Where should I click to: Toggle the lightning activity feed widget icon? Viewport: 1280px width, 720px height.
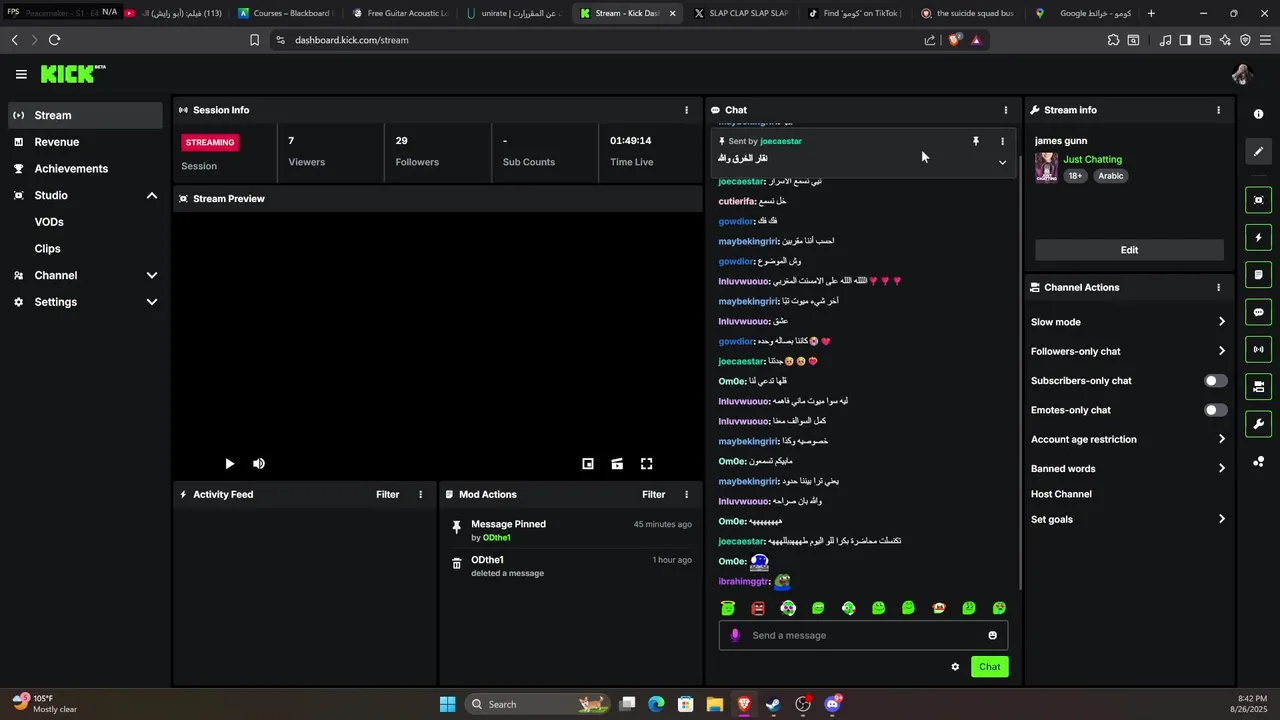pos(1259,238)
